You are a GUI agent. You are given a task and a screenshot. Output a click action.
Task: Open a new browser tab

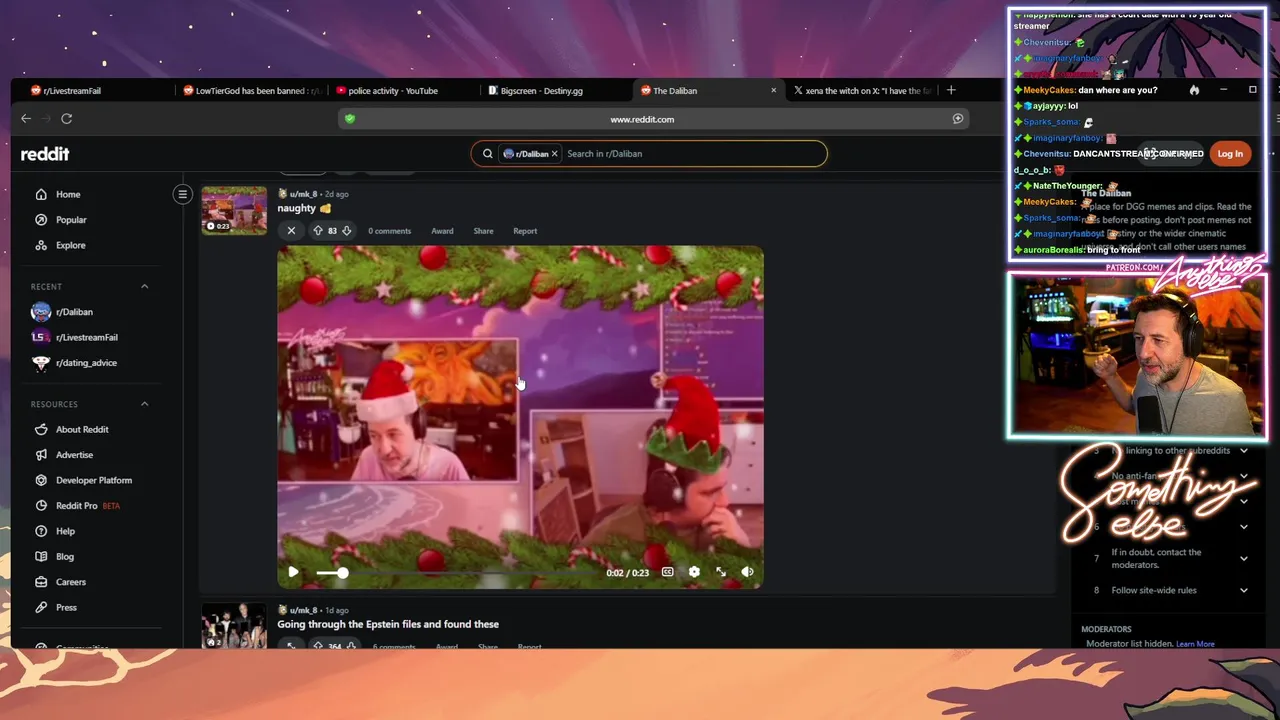(951, 90)
